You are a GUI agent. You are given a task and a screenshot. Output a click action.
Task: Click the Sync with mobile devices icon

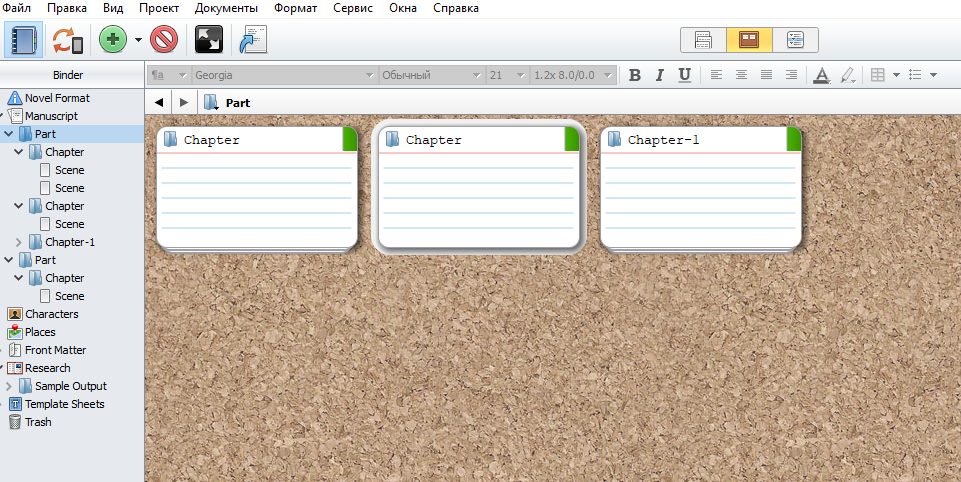tap(68, 40)
